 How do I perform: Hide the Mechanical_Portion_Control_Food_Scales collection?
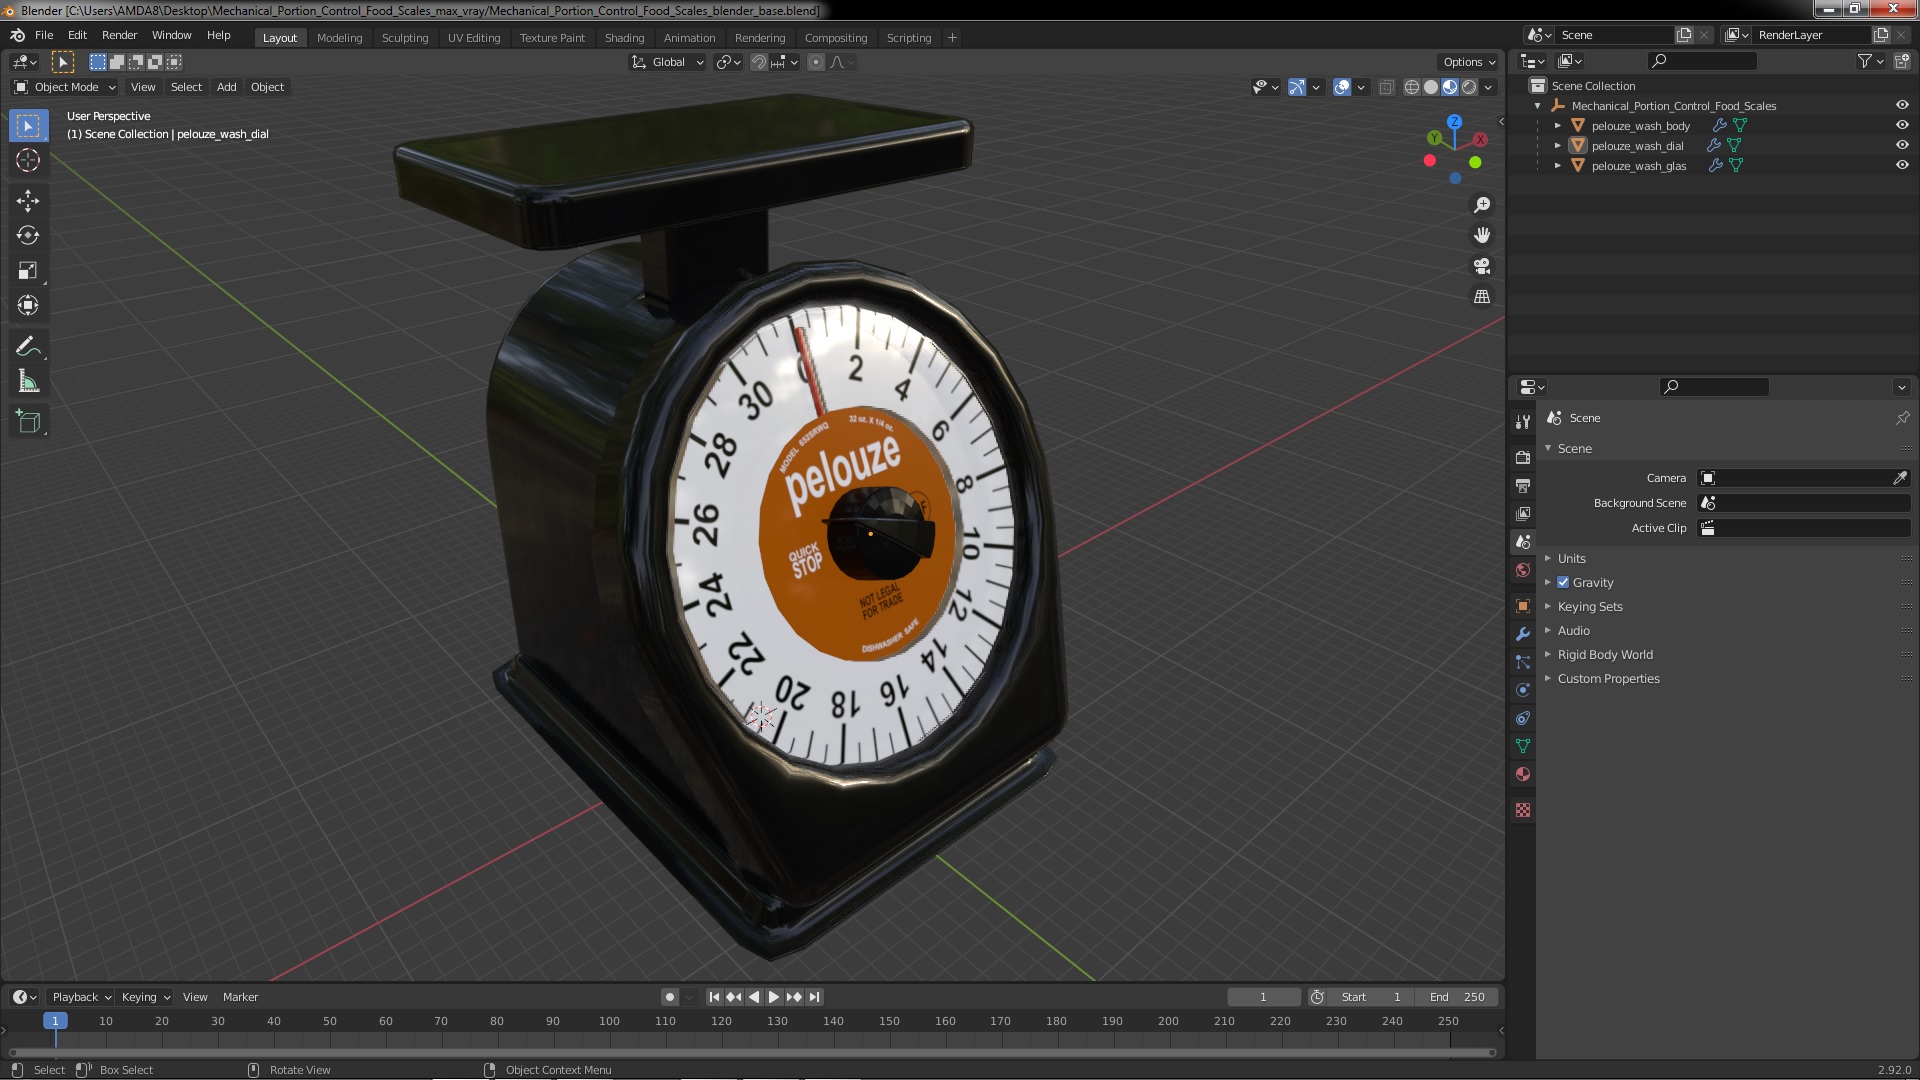coord(1902,106)
